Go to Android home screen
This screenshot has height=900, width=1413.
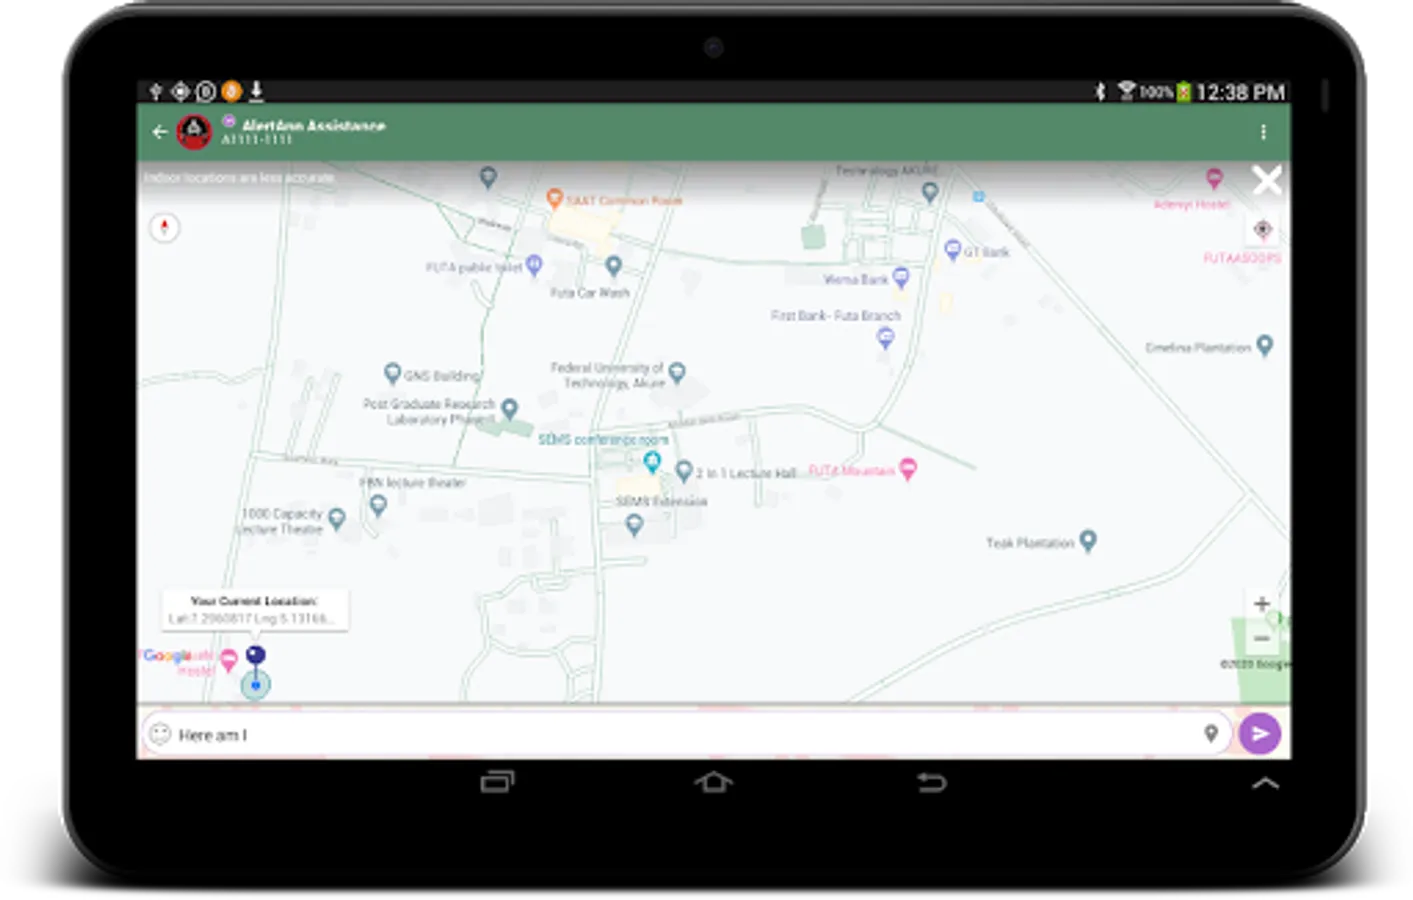(713, 782)
